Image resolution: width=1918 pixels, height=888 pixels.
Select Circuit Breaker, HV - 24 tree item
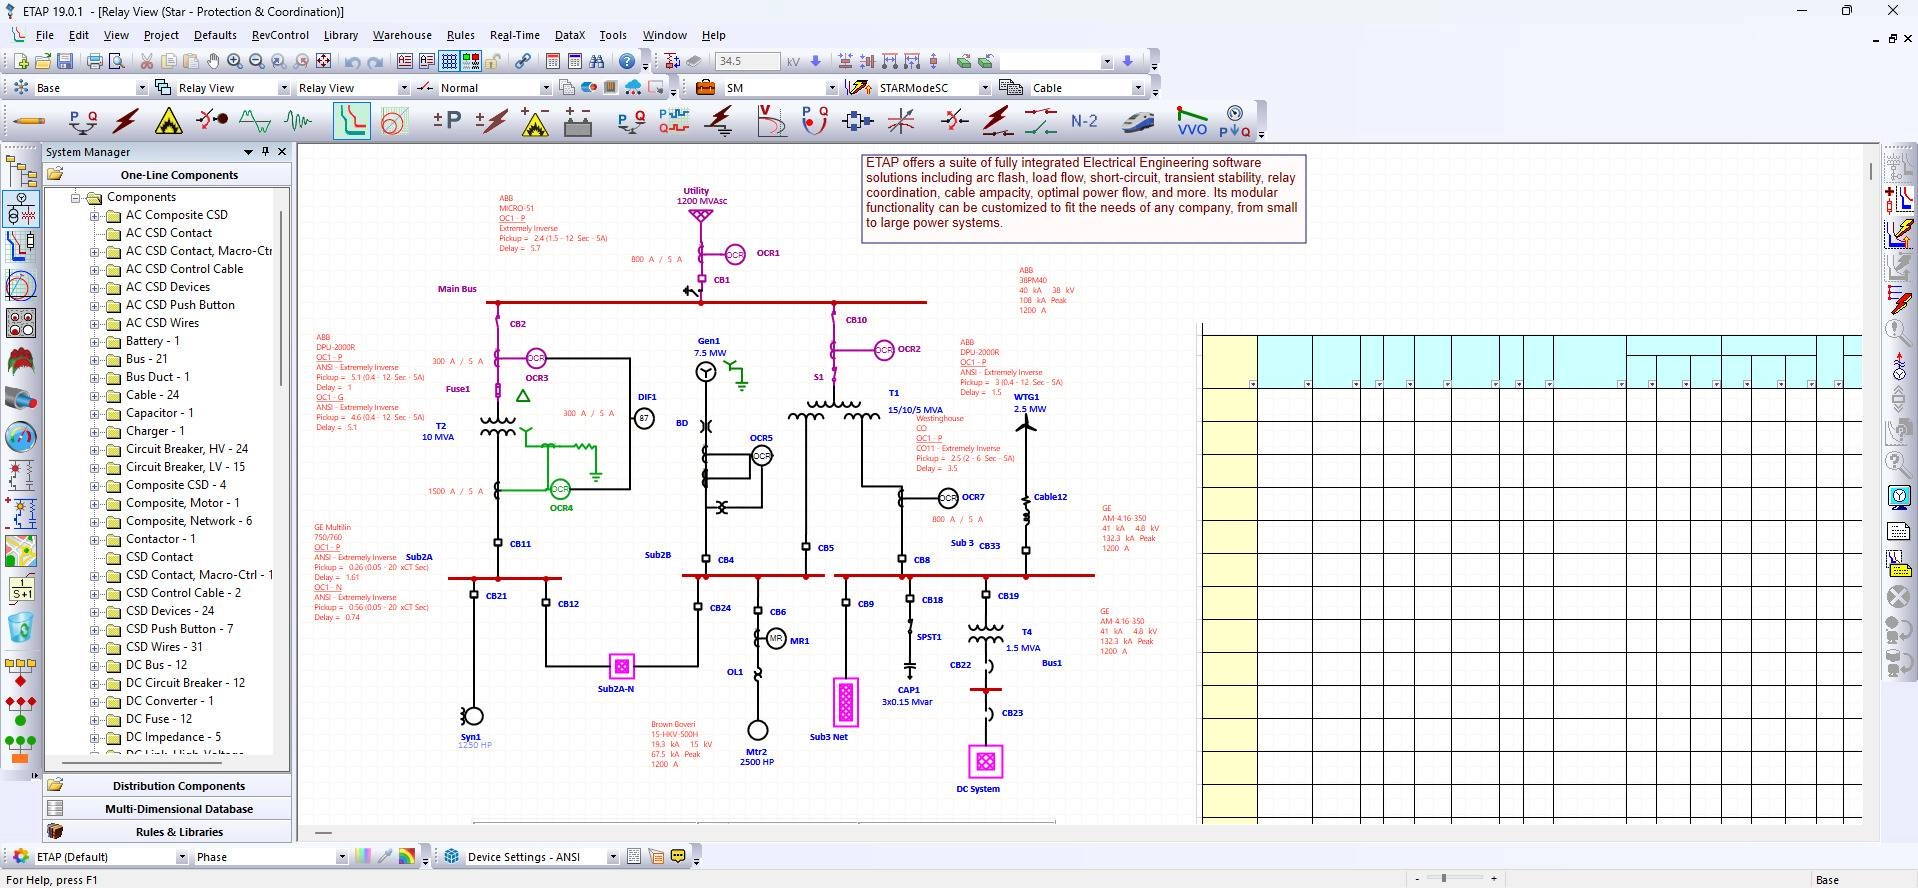pos(187,449)
